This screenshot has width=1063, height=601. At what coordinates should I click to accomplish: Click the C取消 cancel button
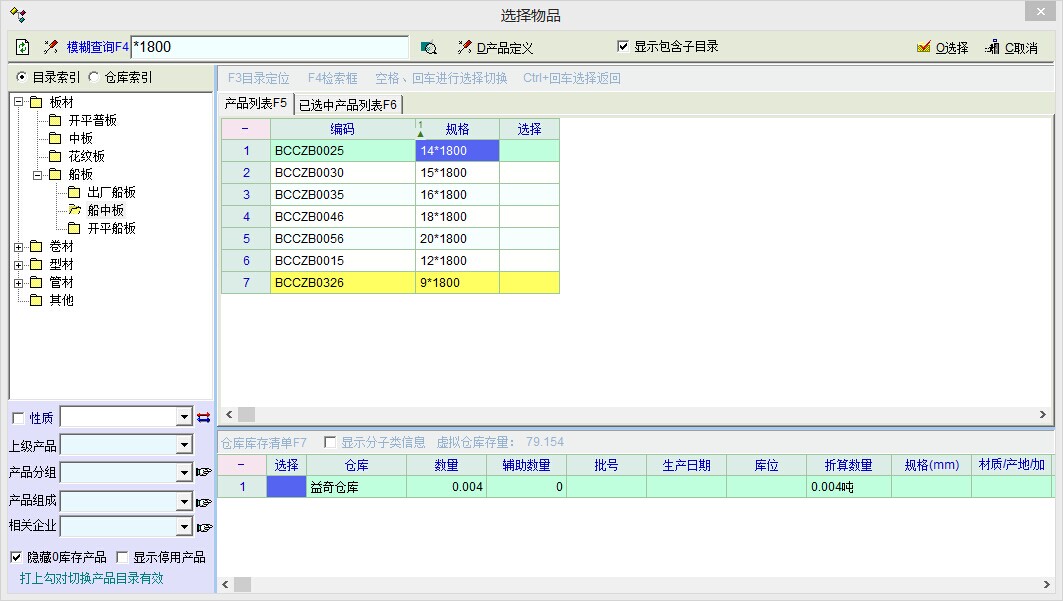click(1011, 47)
